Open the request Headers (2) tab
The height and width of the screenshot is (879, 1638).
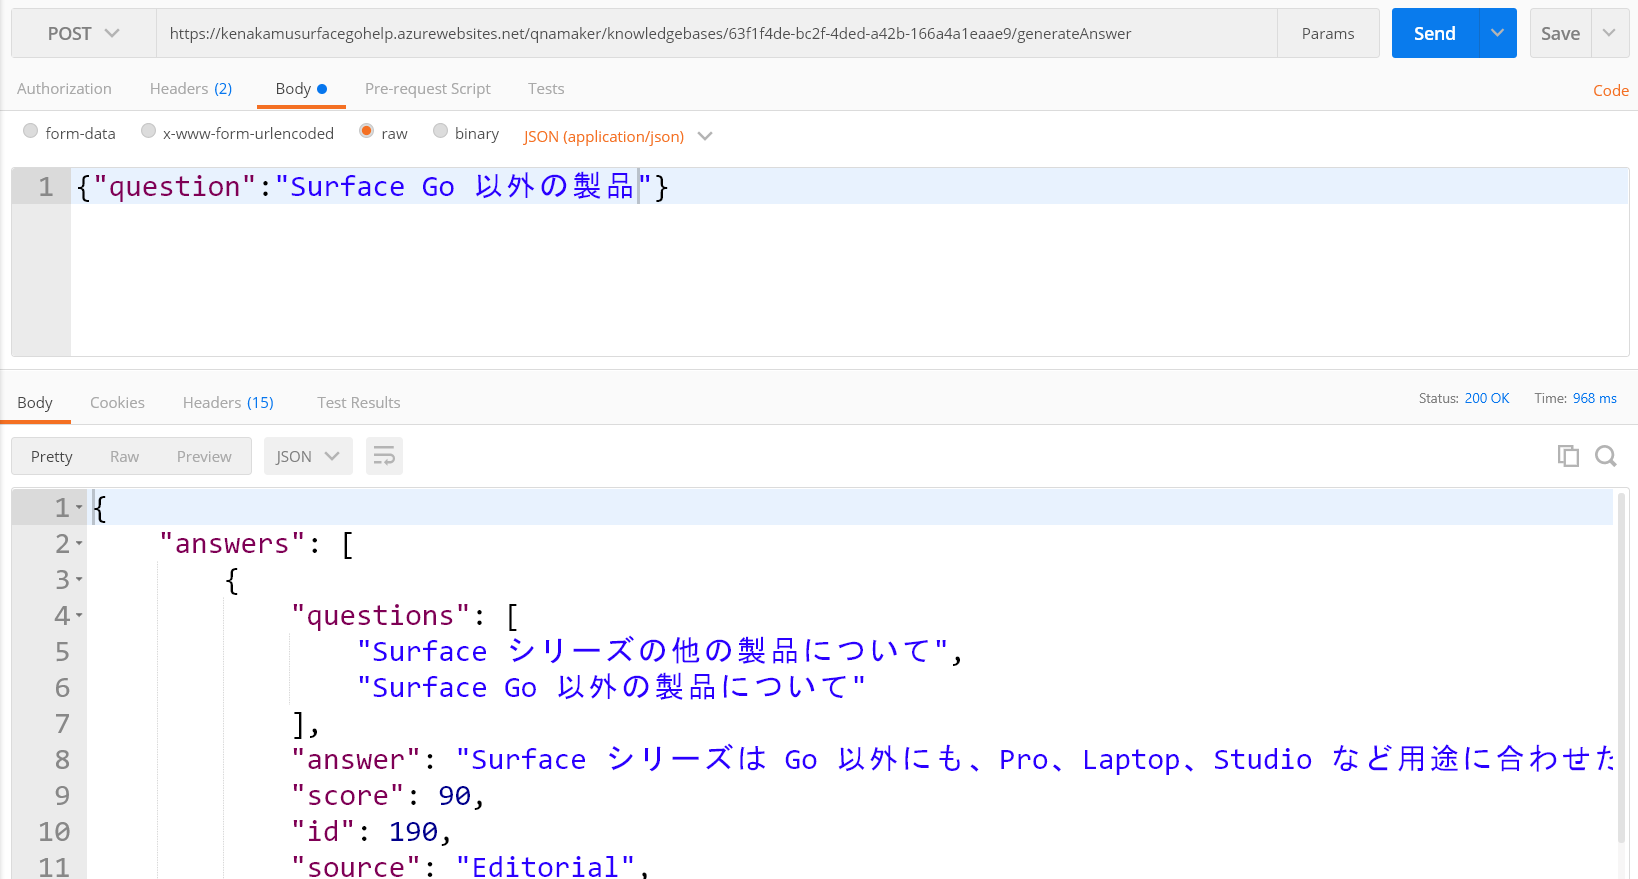191,89
